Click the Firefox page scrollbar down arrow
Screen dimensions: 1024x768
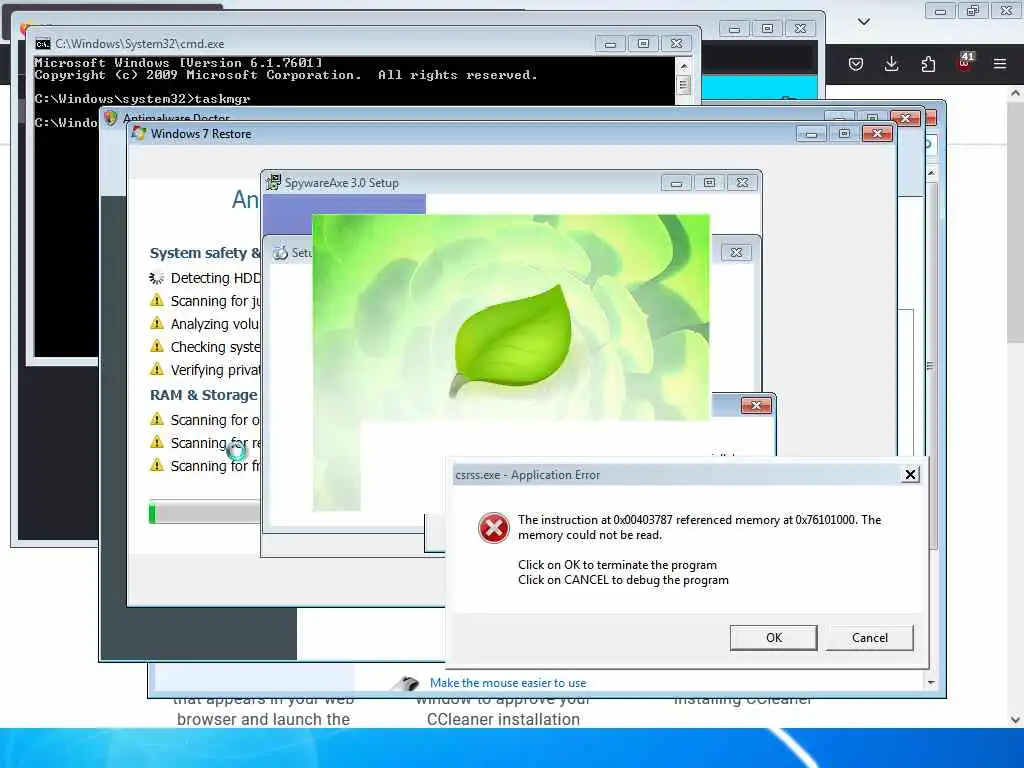[1016, 720]
